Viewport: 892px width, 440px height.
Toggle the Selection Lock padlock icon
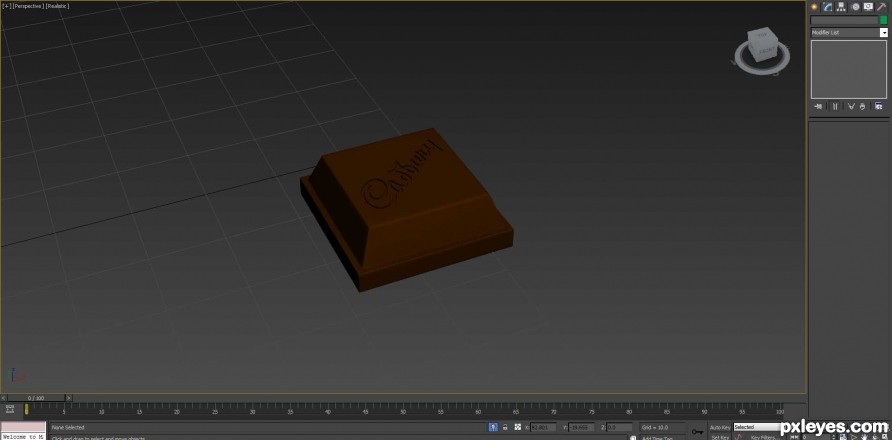coord(505,427)
